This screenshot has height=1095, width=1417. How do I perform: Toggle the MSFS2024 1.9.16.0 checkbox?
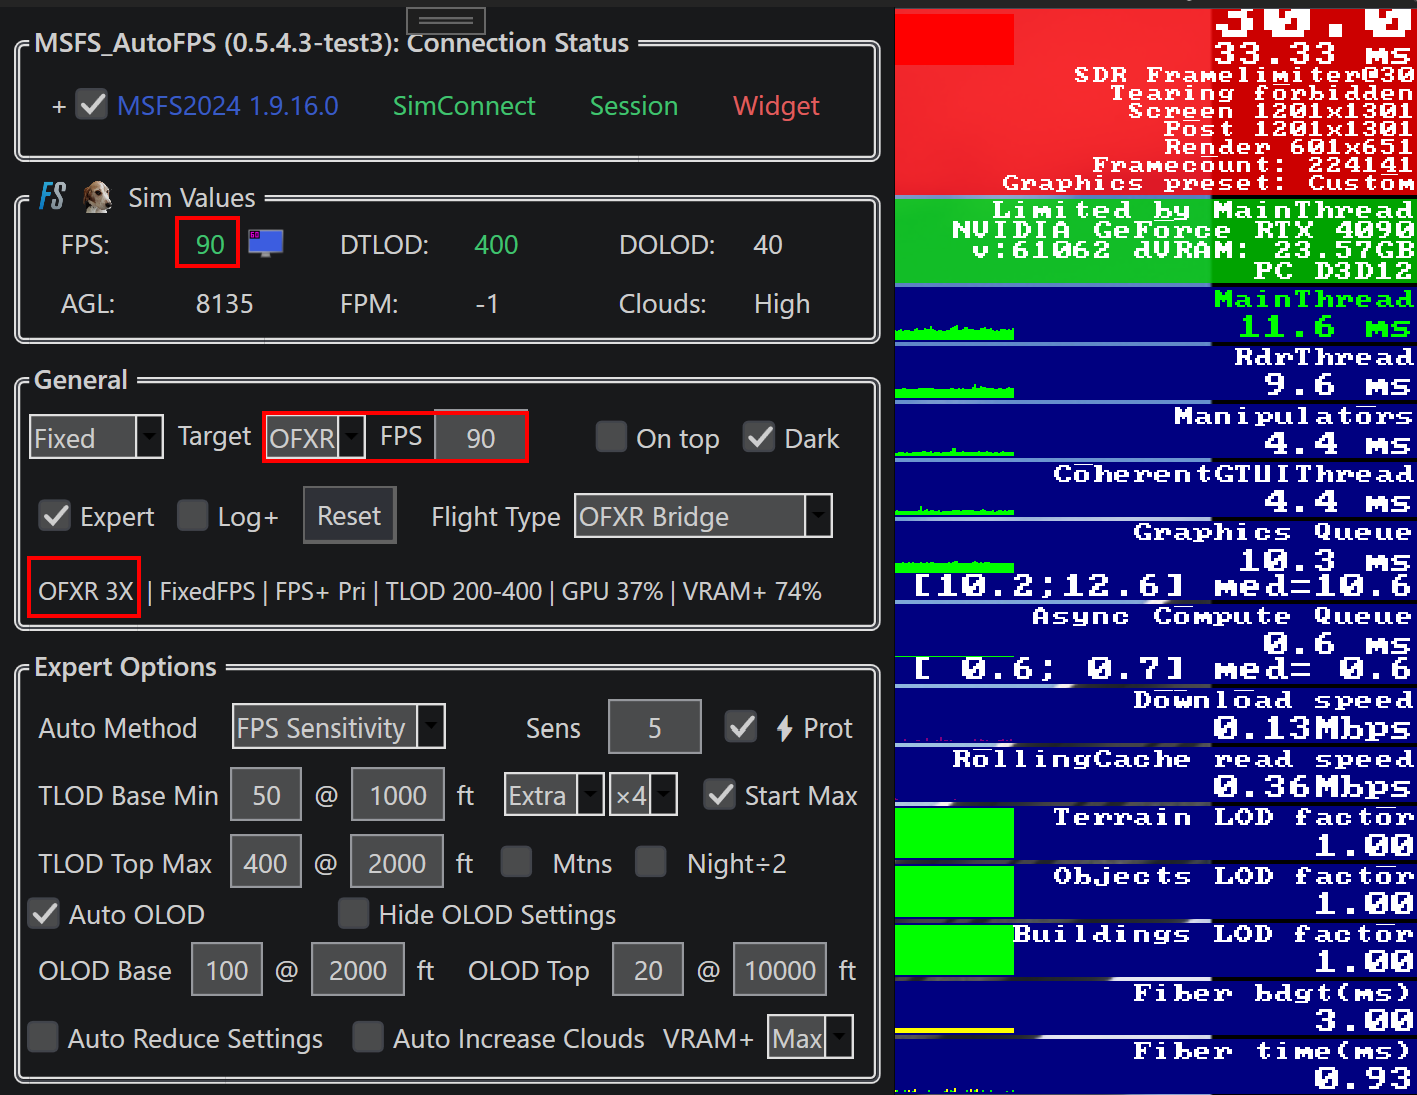coord(93,105)
